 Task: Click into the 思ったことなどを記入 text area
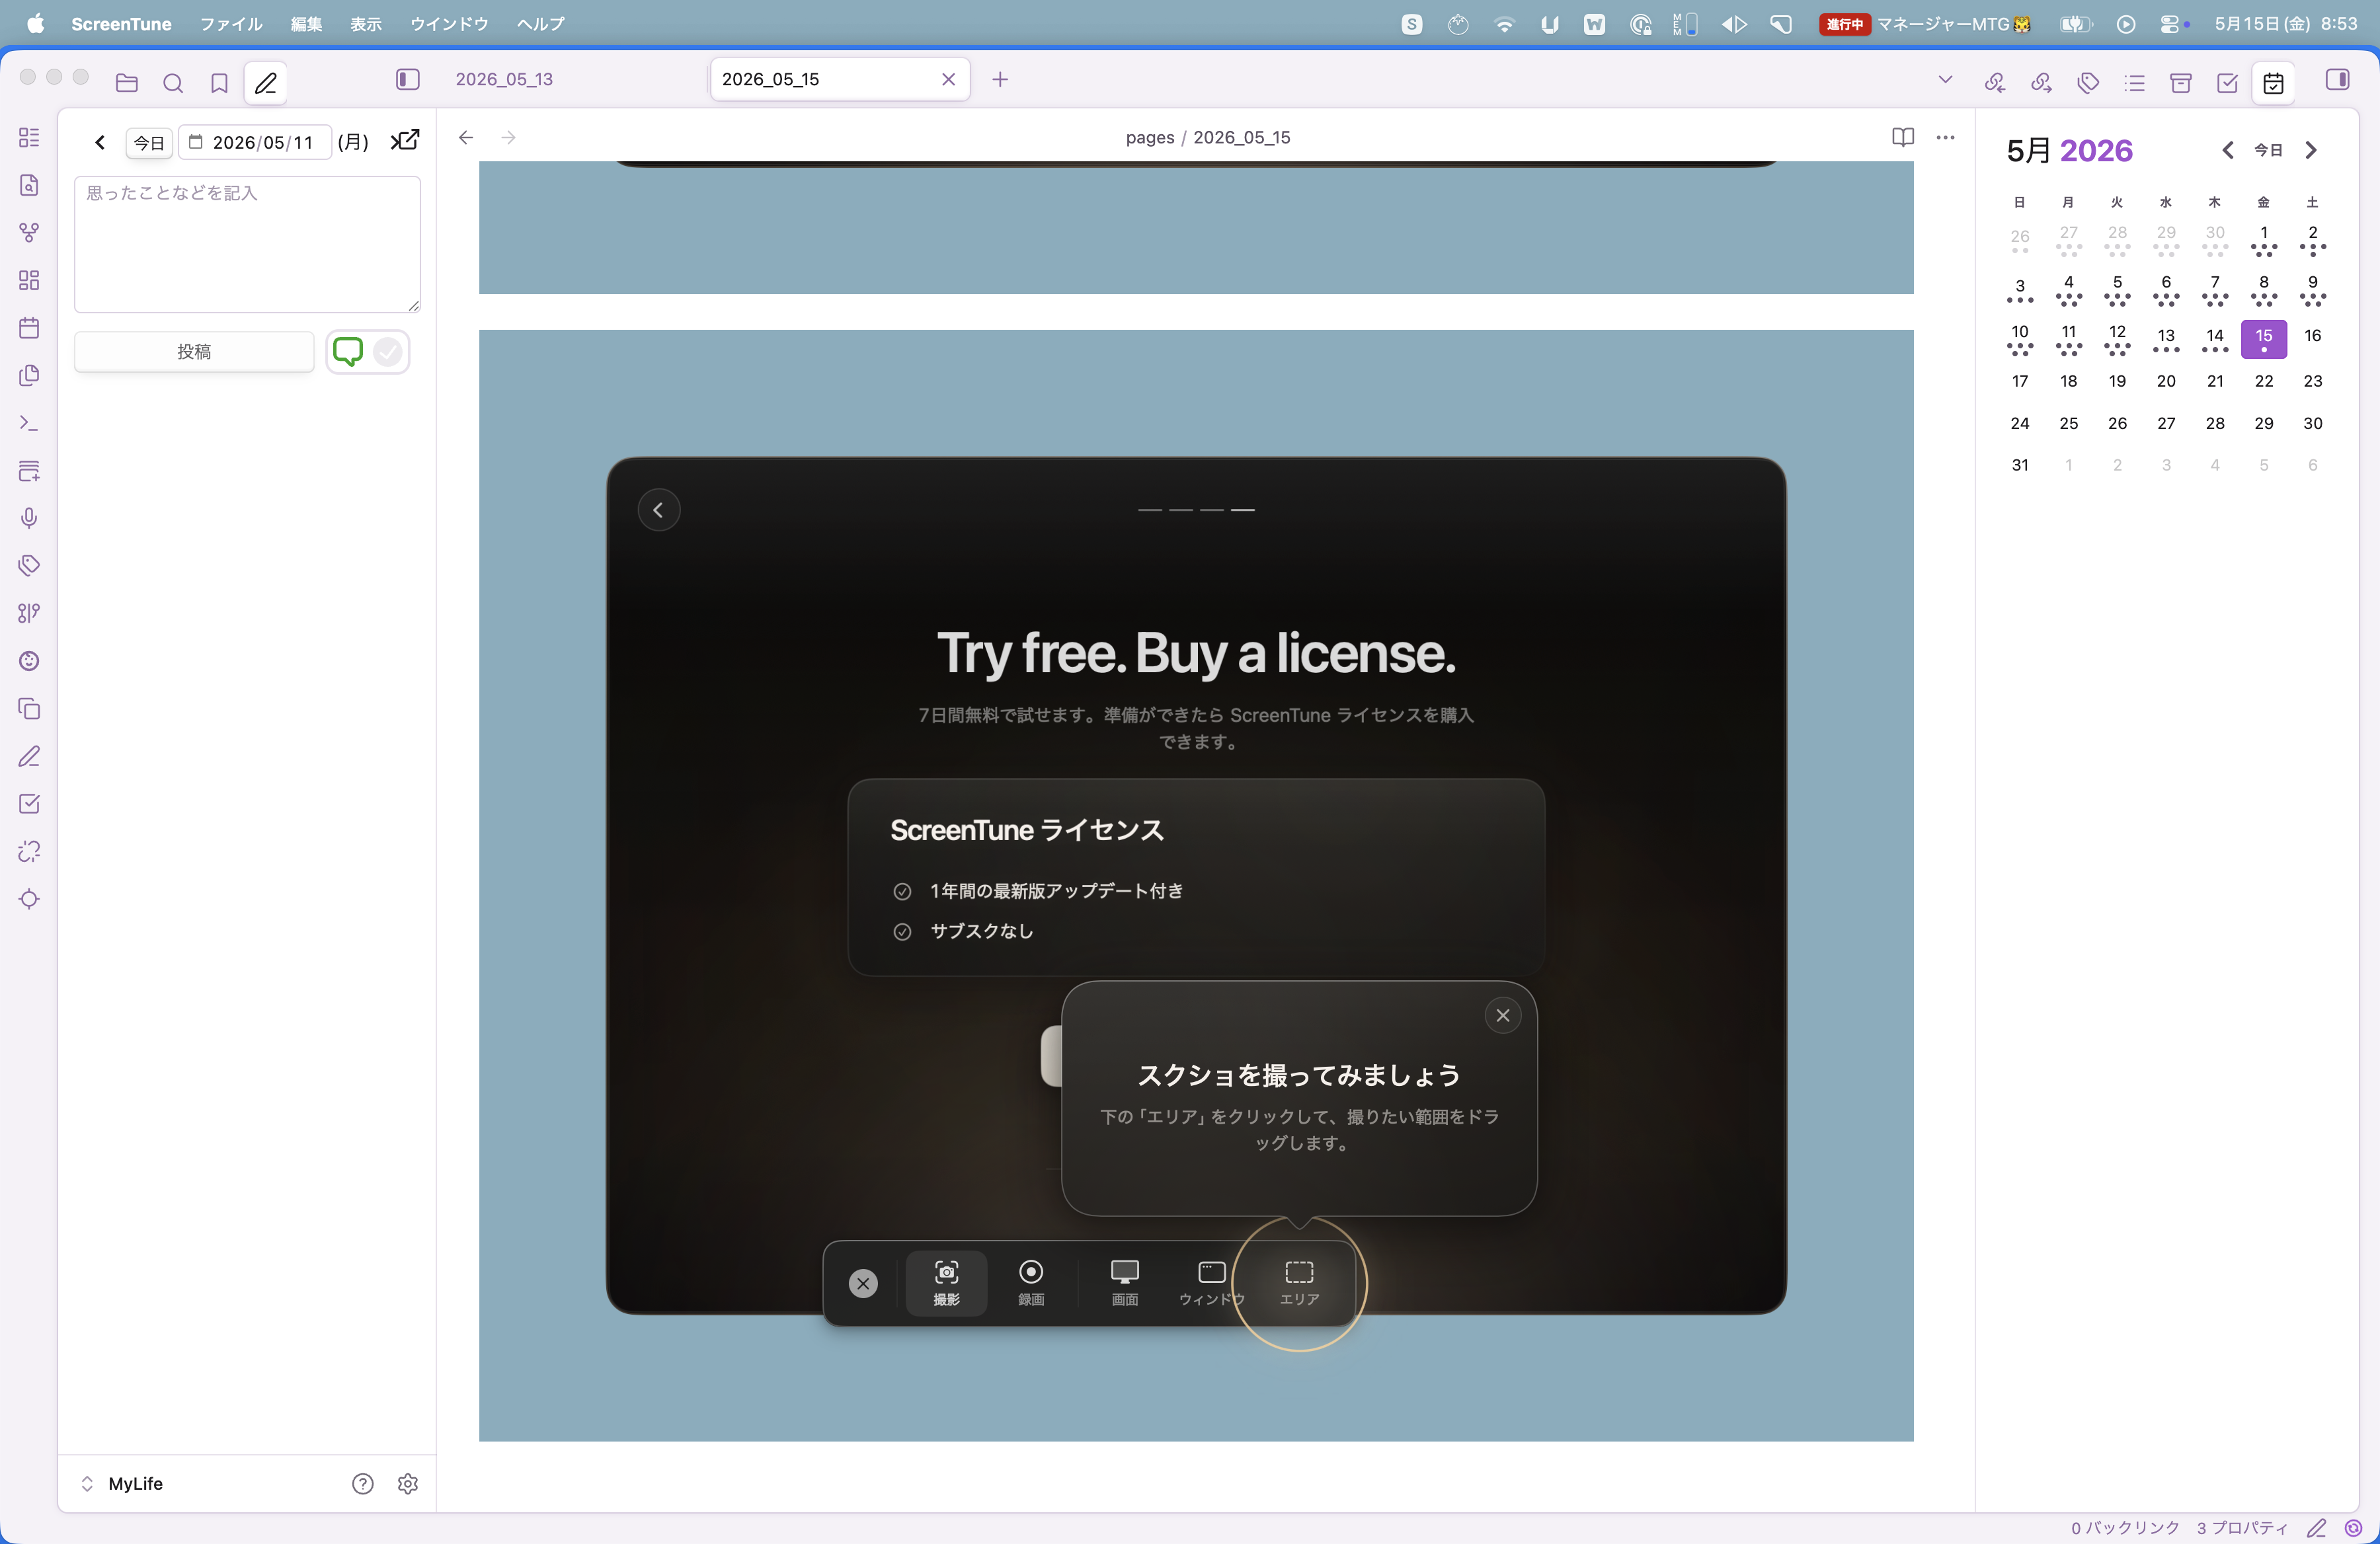coord(247,244)
